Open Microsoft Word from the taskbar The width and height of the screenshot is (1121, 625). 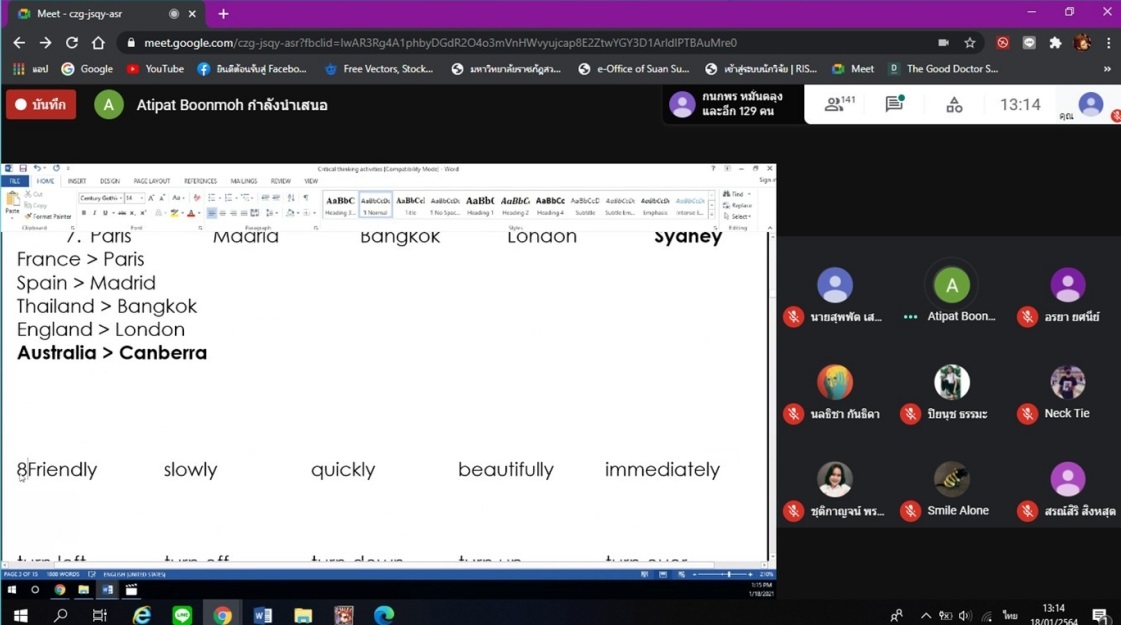coord(263,615)
